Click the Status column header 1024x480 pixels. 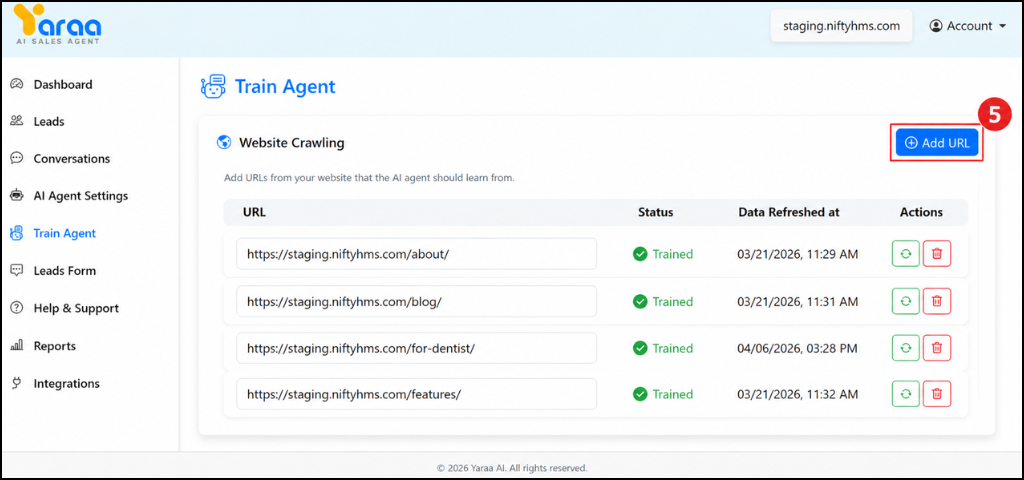(x=656, y=212)
